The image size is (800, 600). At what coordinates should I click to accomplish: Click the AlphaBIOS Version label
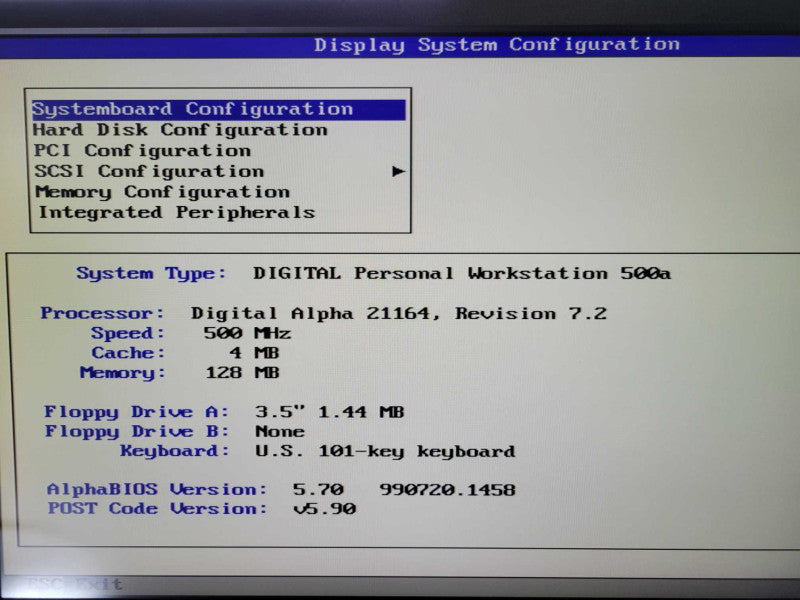(x=157, y=490)
